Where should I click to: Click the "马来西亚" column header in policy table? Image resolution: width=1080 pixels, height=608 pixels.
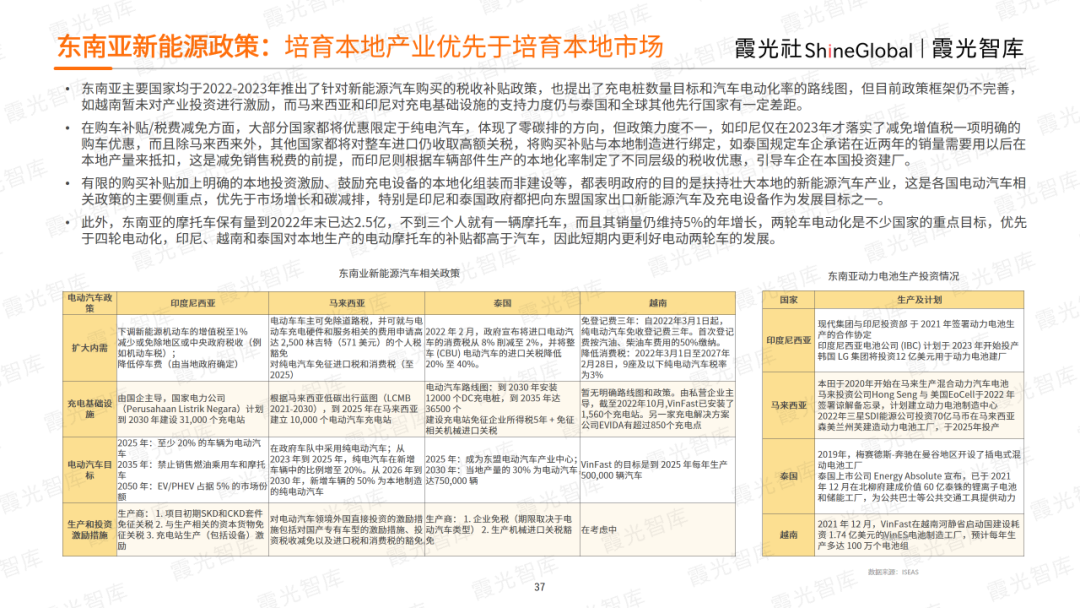(x=346, y=303)
